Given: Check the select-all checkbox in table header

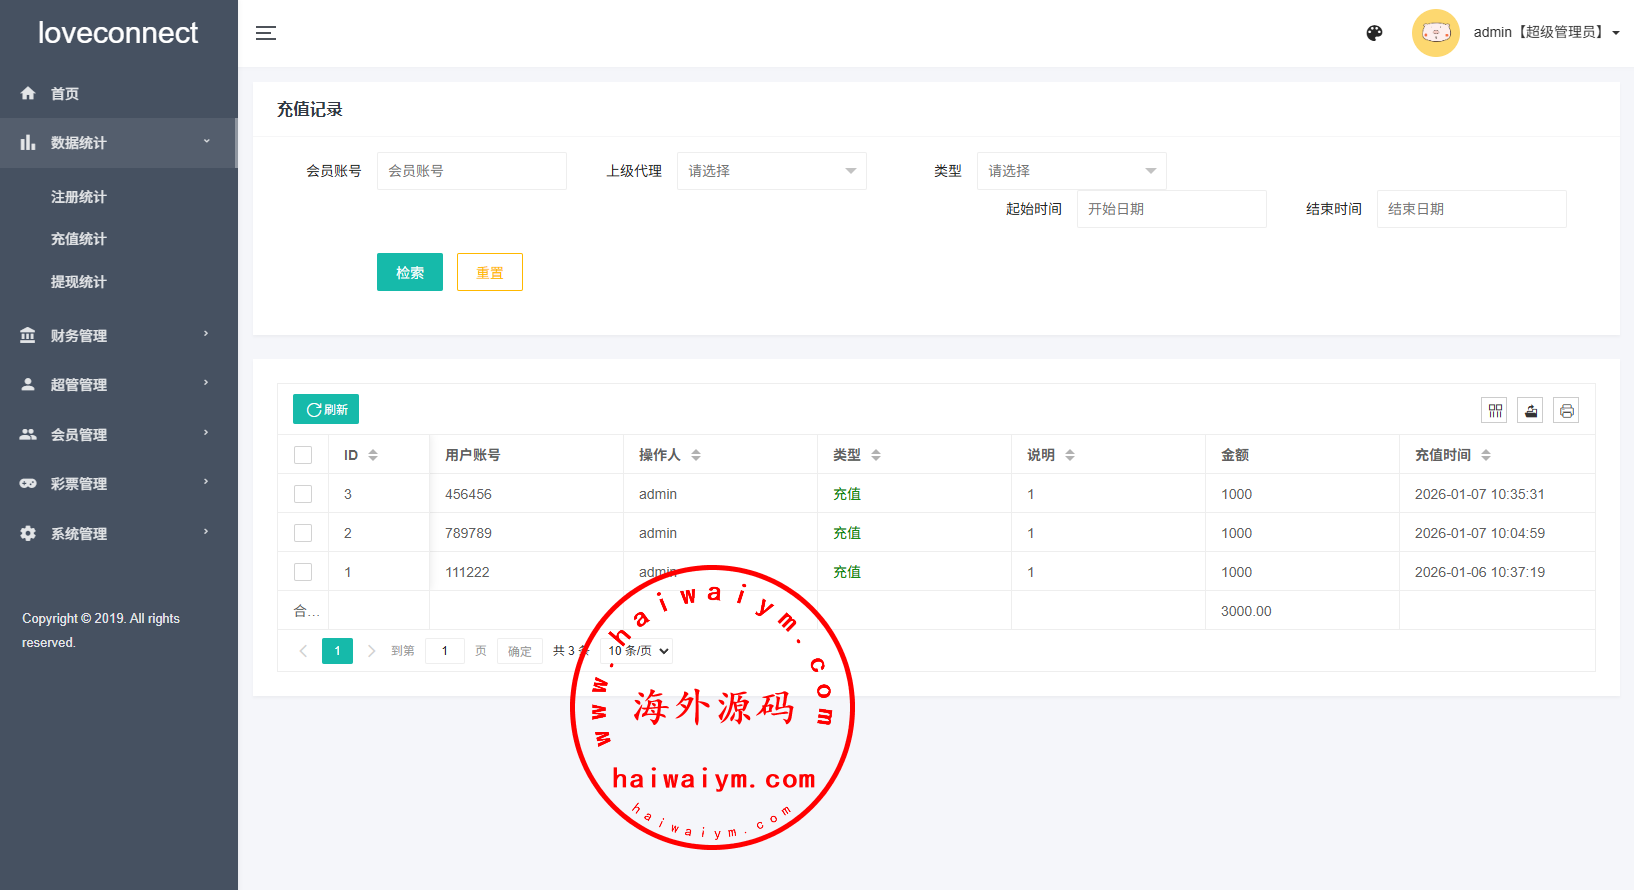Looking at the screenshot, I should (303, 455).
